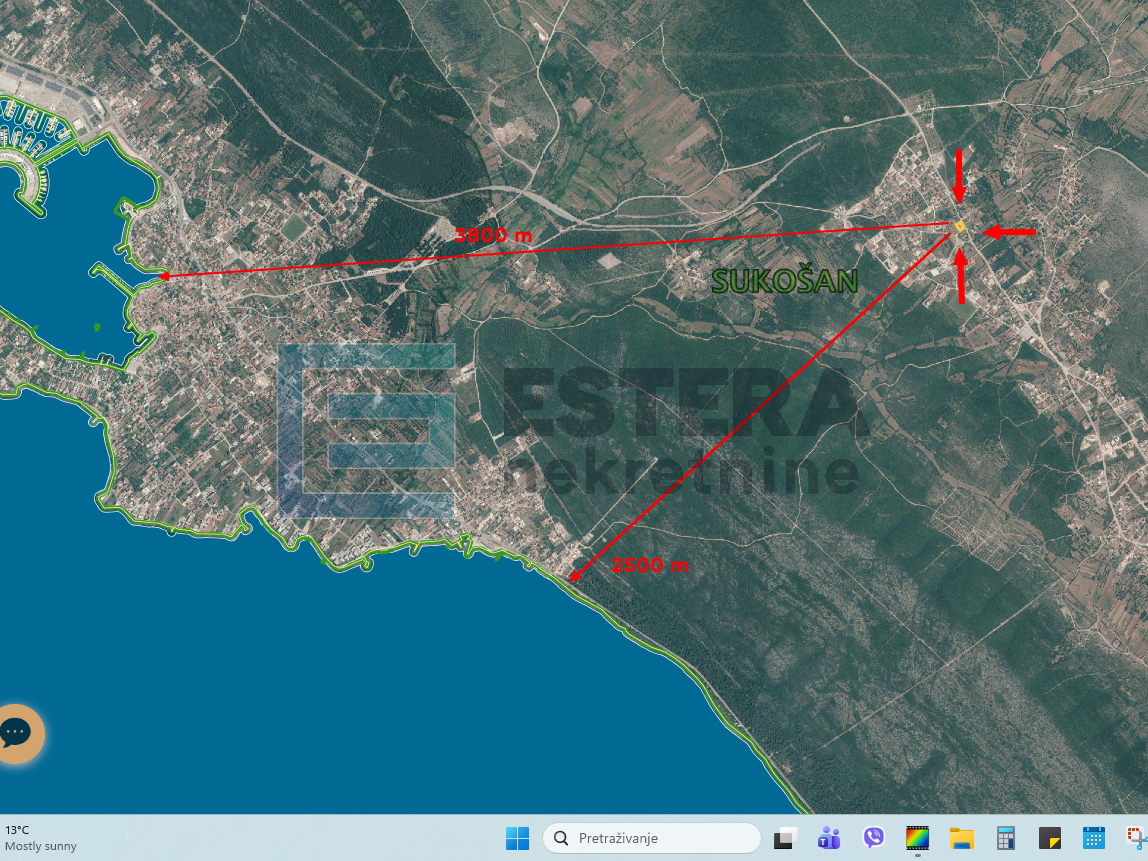Open File Explorer from the taskbar
1148x861 pixels.
click(961, 838)
